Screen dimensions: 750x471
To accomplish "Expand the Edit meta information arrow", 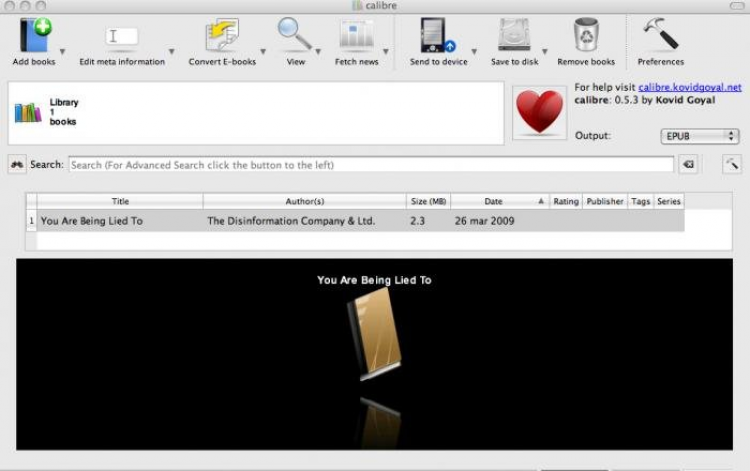I will (x=171, y=51).
